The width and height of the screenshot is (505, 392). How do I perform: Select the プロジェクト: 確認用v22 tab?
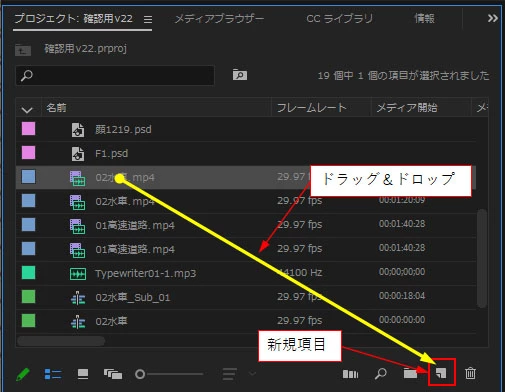pyautogui.click(x=73, y=18)
